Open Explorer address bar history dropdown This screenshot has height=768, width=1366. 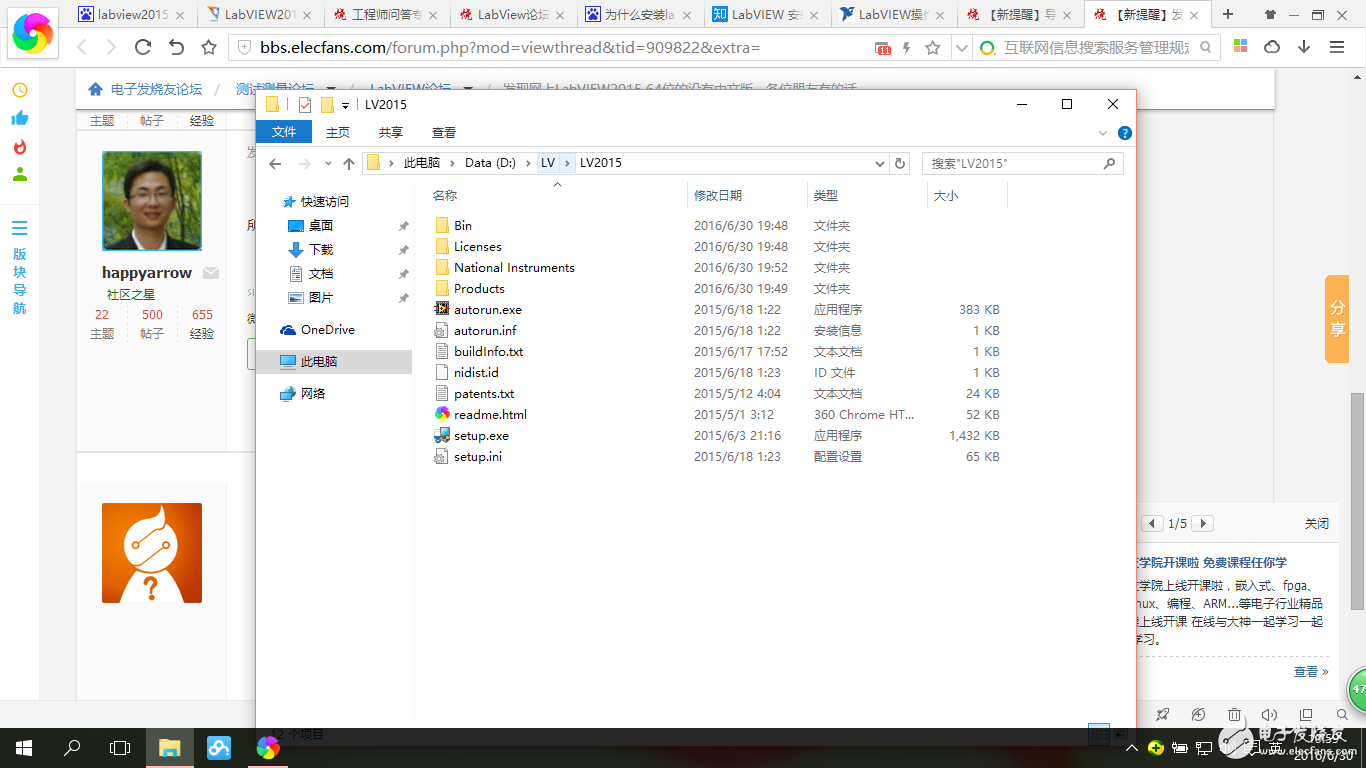[x=880, y=163]
